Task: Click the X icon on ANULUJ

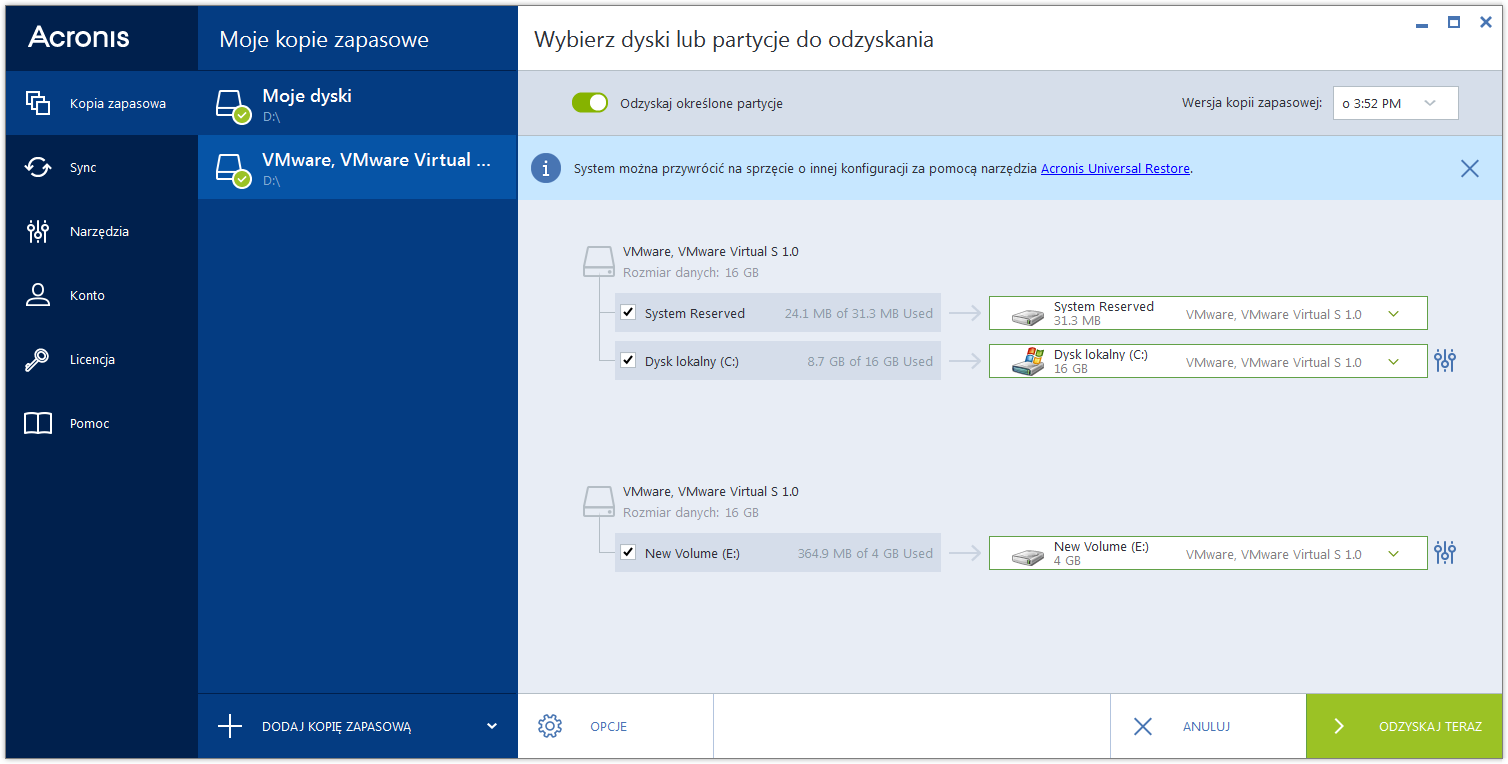Action: coord(1143,727)
